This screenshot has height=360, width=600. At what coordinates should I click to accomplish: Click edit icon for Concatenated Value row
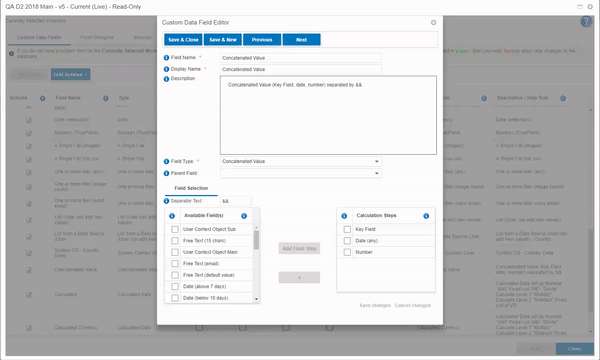point(29,270)
